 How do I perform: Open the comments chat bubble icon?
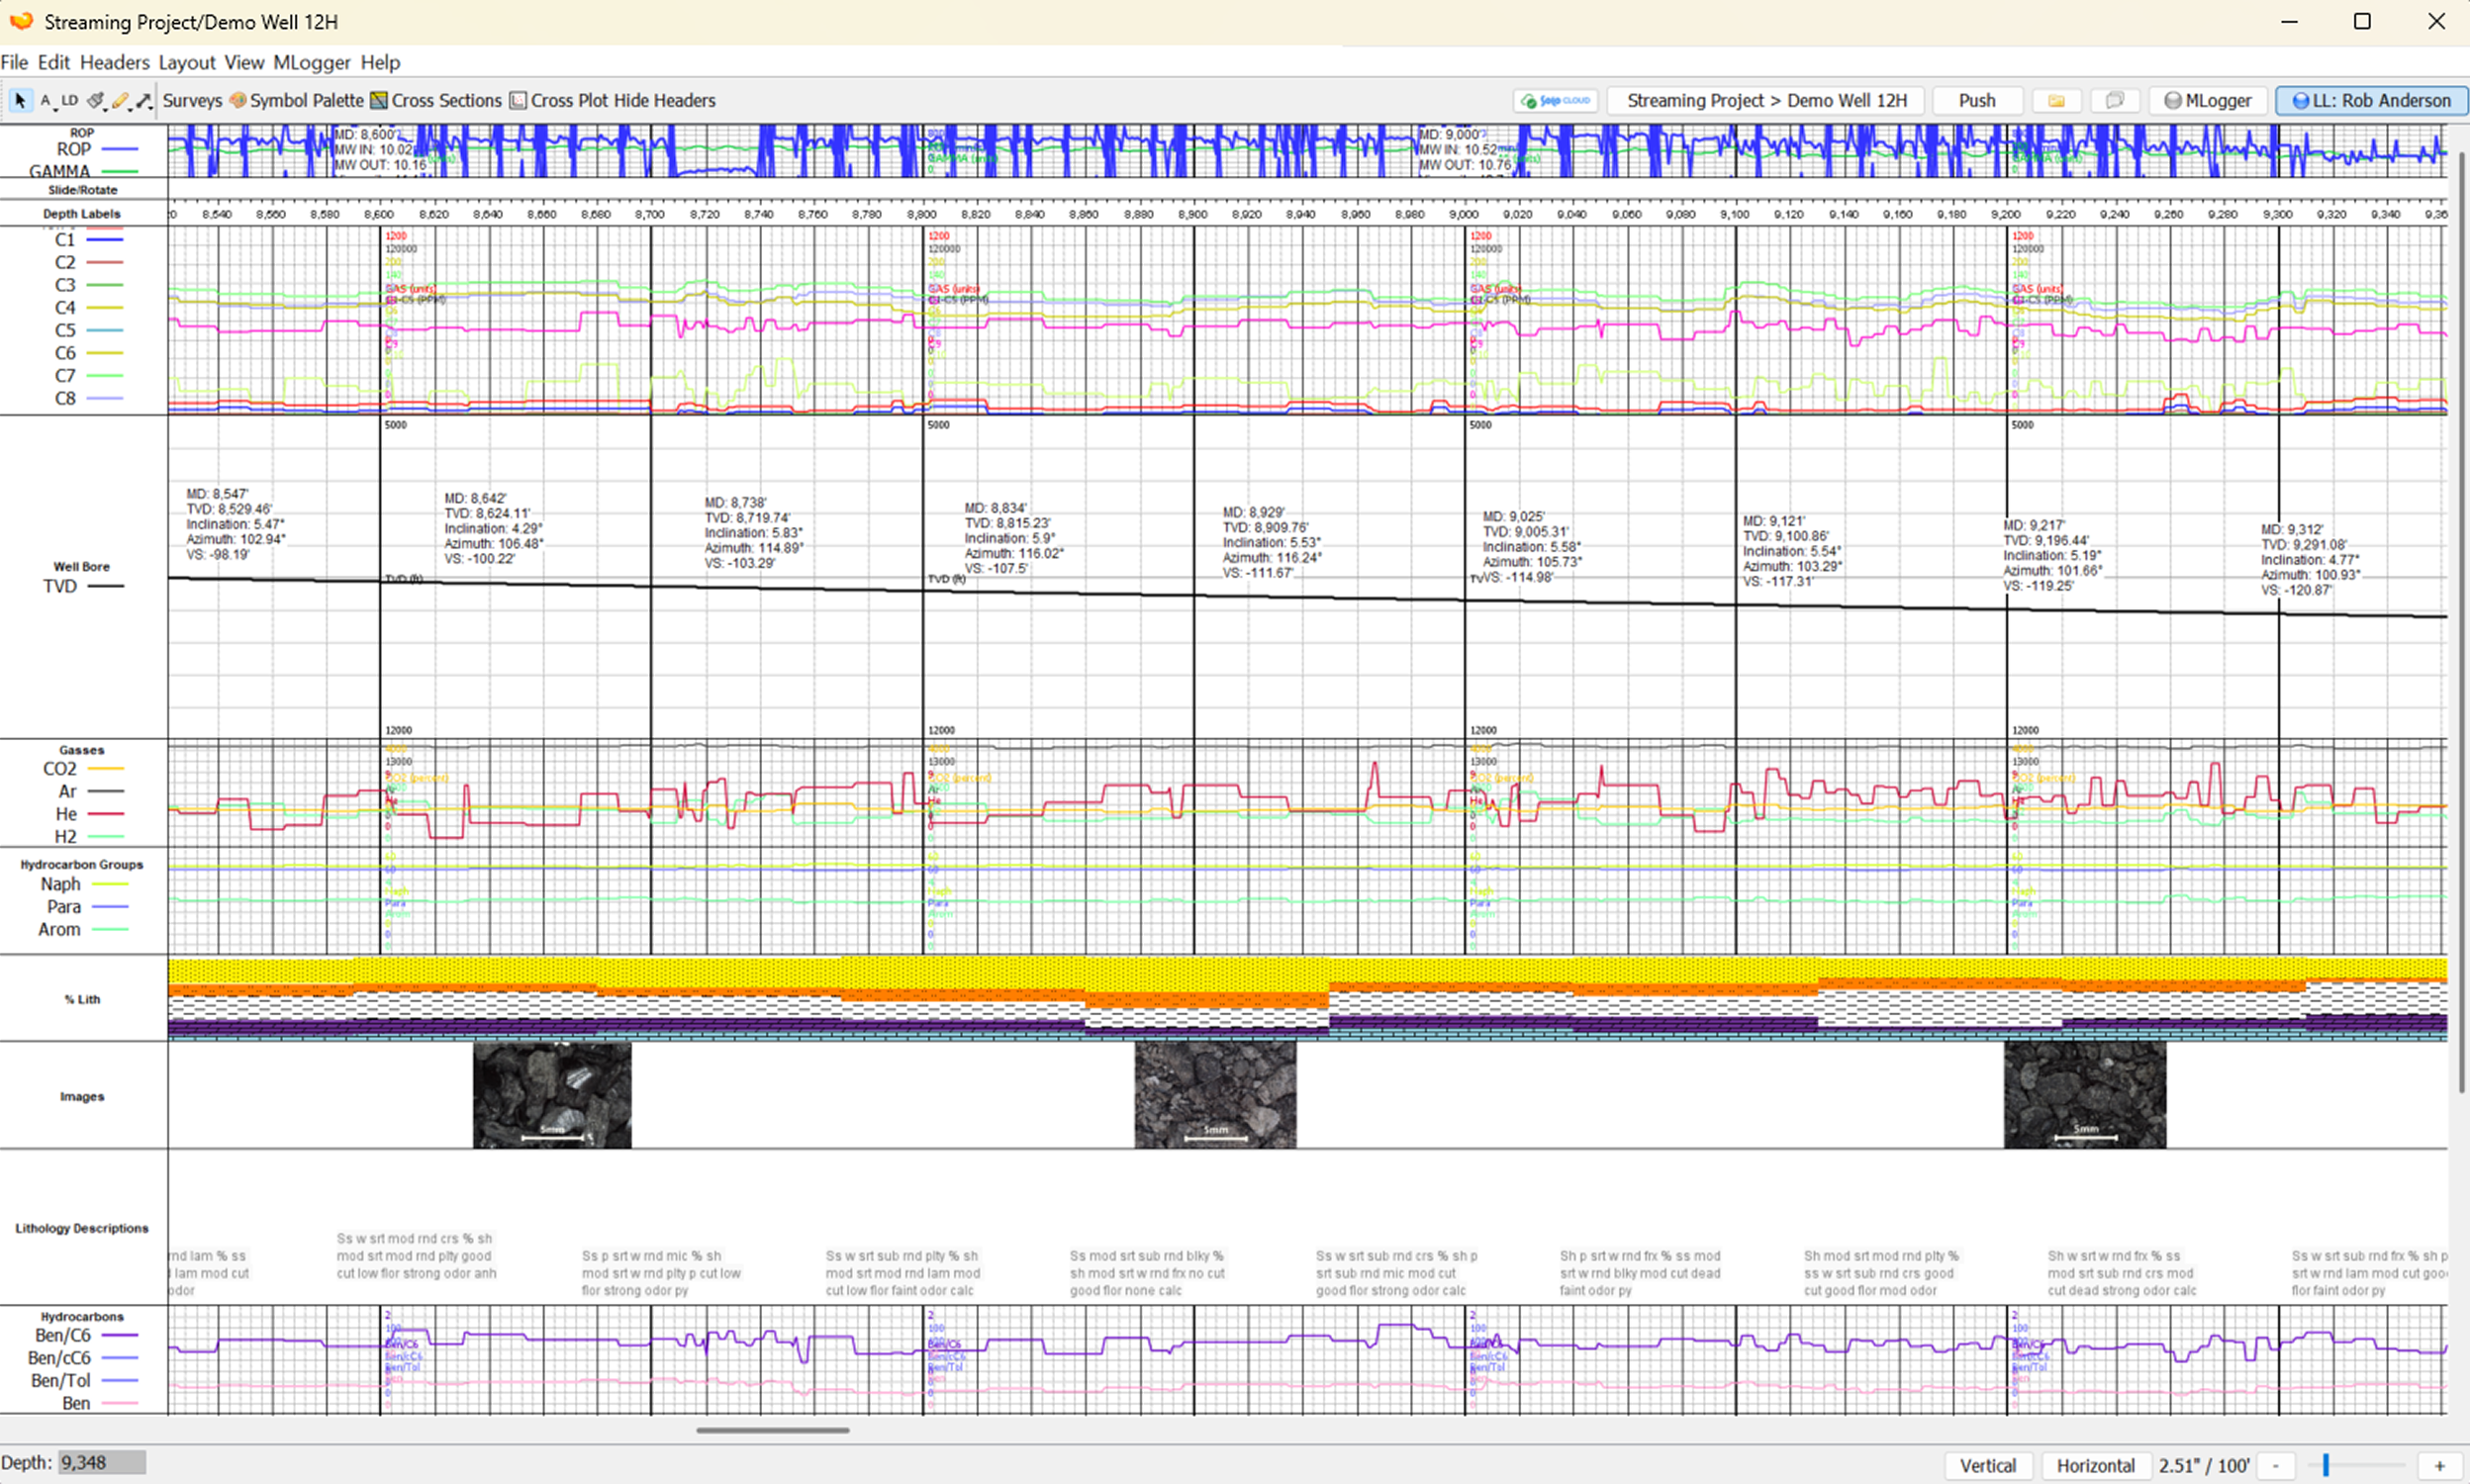point(2114,101)
